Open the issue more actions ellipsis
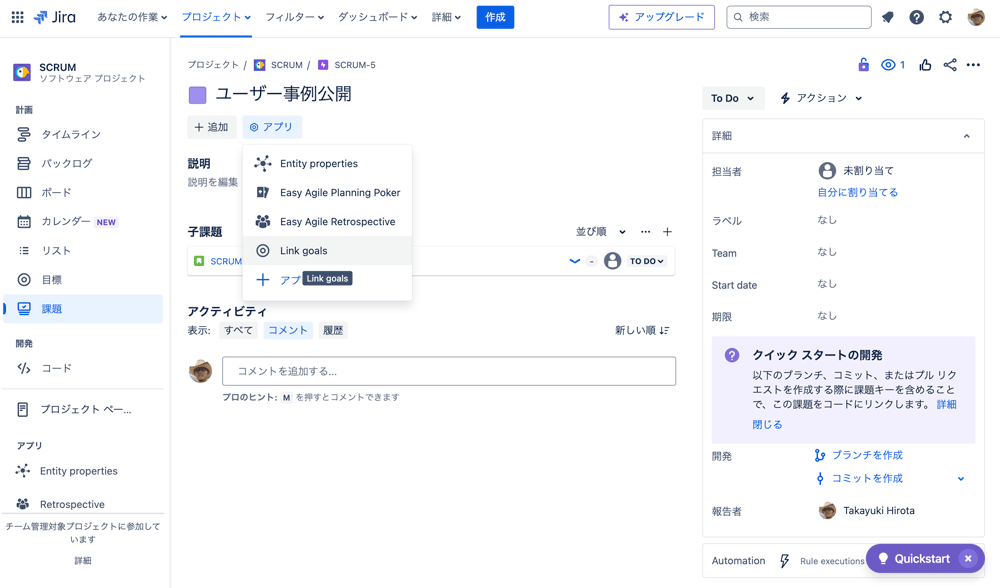 pyautogui.click(x=973, y=64)
